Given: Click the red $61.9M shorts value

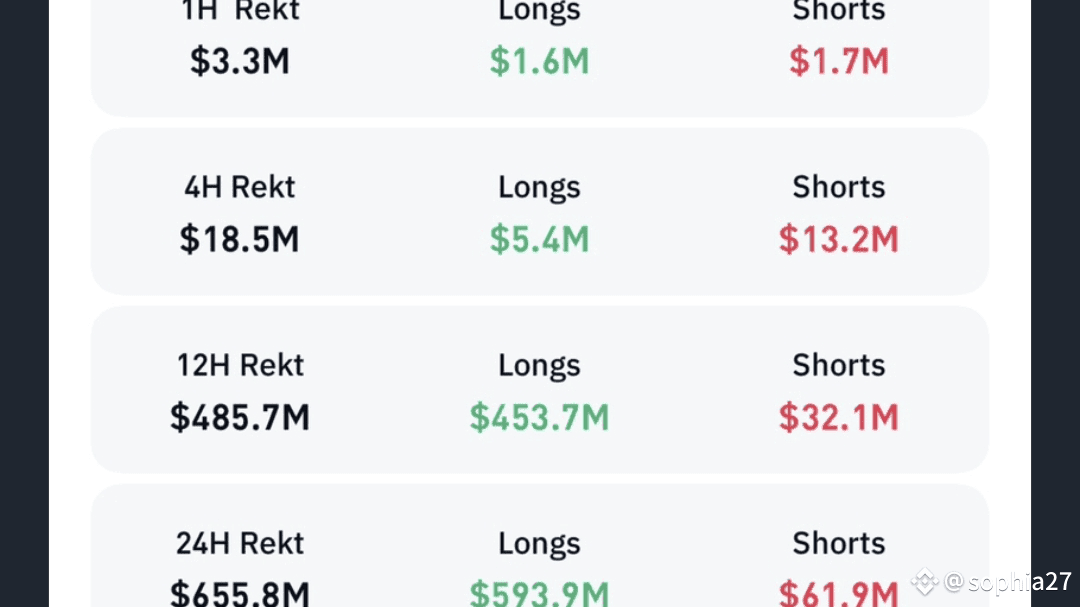Looking at the screenshot, I should [x=839, y=593].
